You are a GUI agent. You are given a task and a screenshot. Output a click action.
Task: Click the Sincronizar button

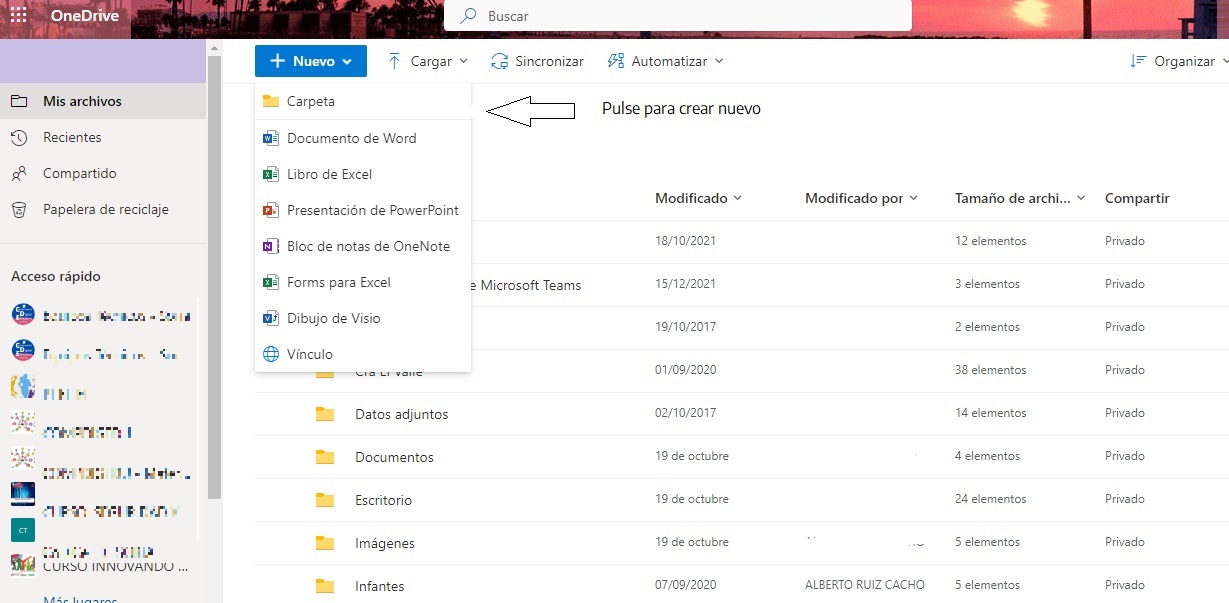pyautogui.click(x=538, y=61)
